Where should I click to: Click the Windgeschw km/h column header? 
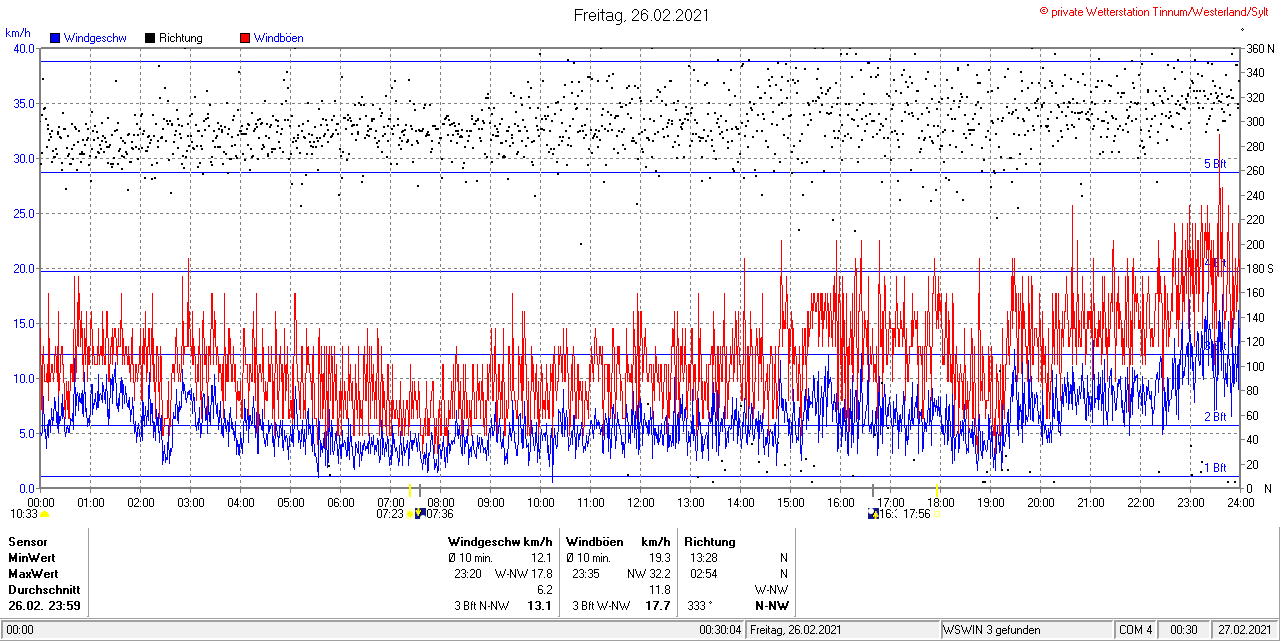pyautogui.click(x=500, y=542)
